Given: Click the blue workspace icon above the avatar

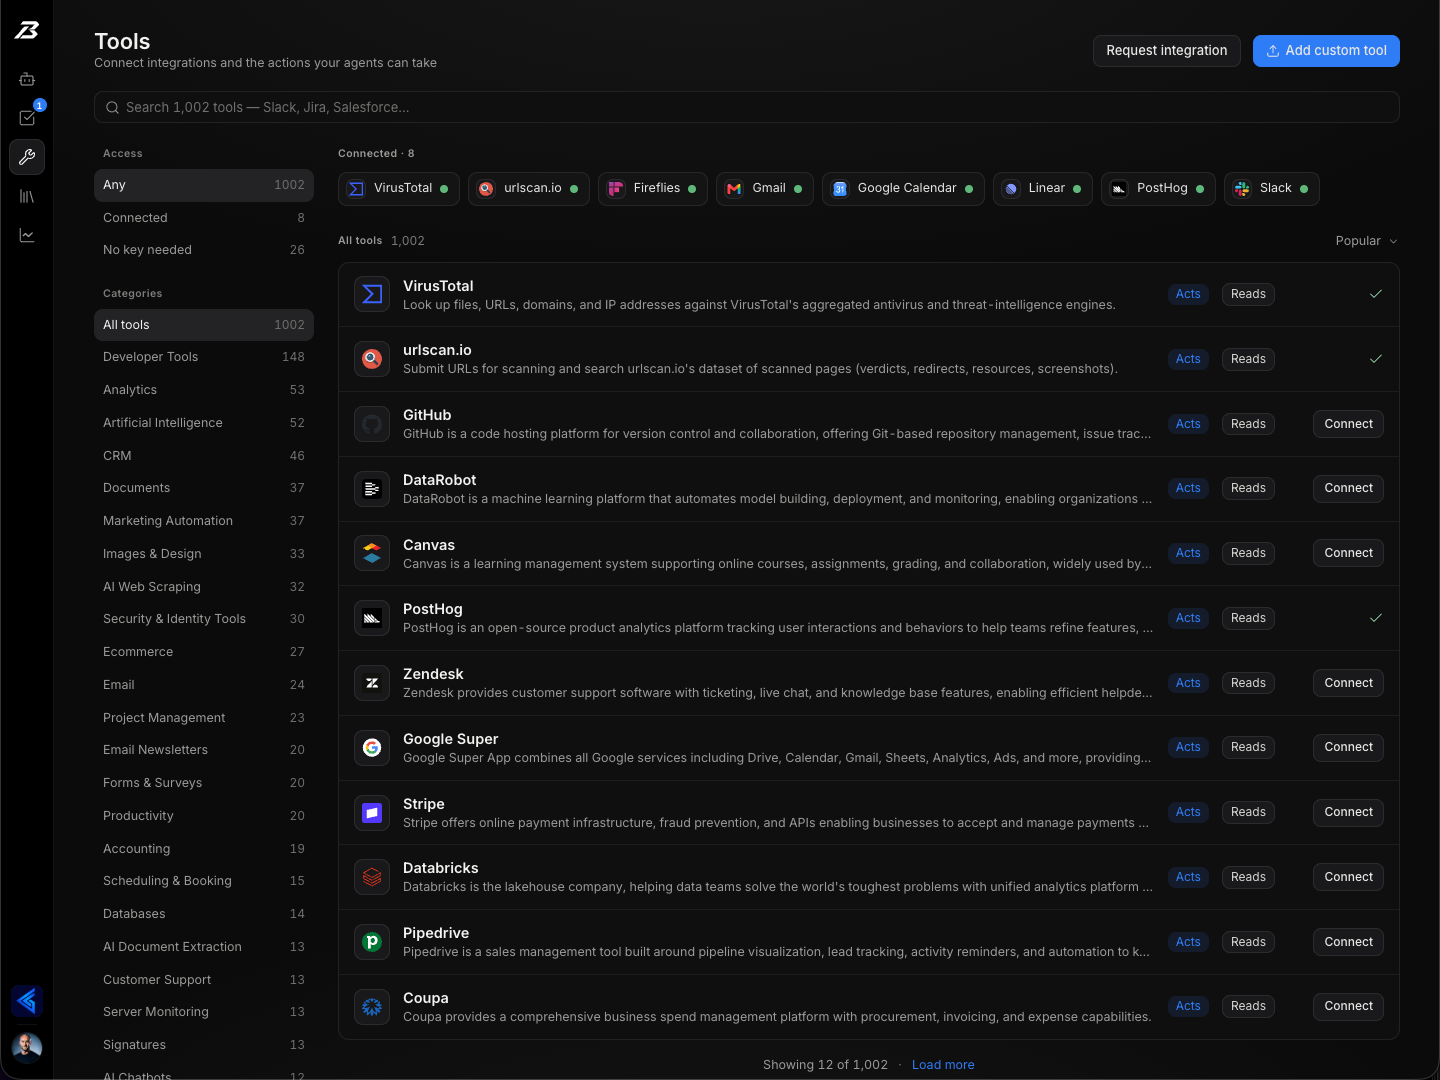Looking at the screenshot, I should point(27,1000).
